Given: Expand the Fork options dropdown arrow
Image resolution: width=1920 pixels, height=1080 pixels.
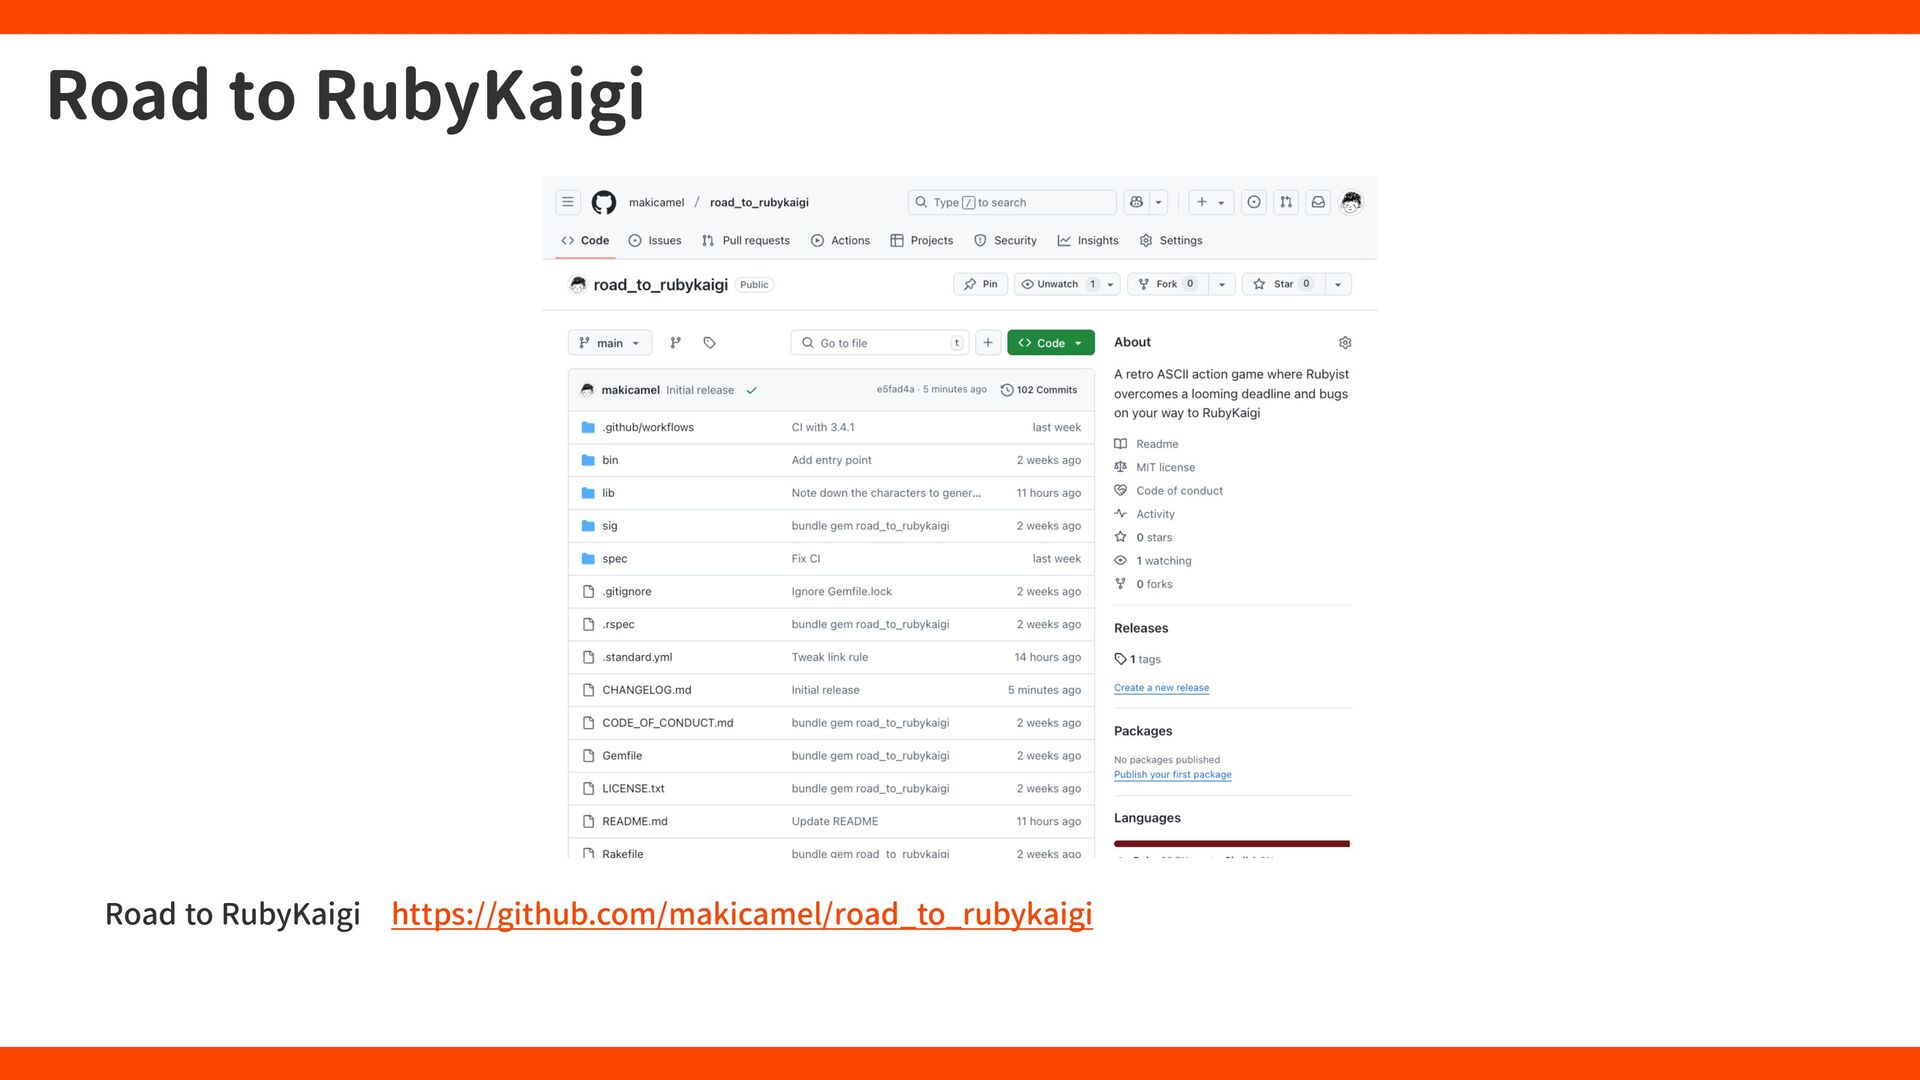Looking at the screenshot, I should coord(1222,284).
